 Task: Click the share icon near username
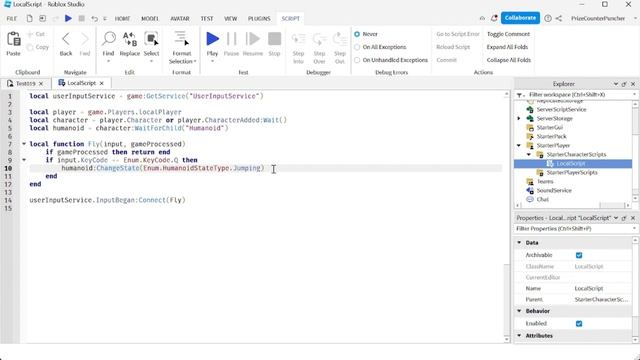coord(559,18)
